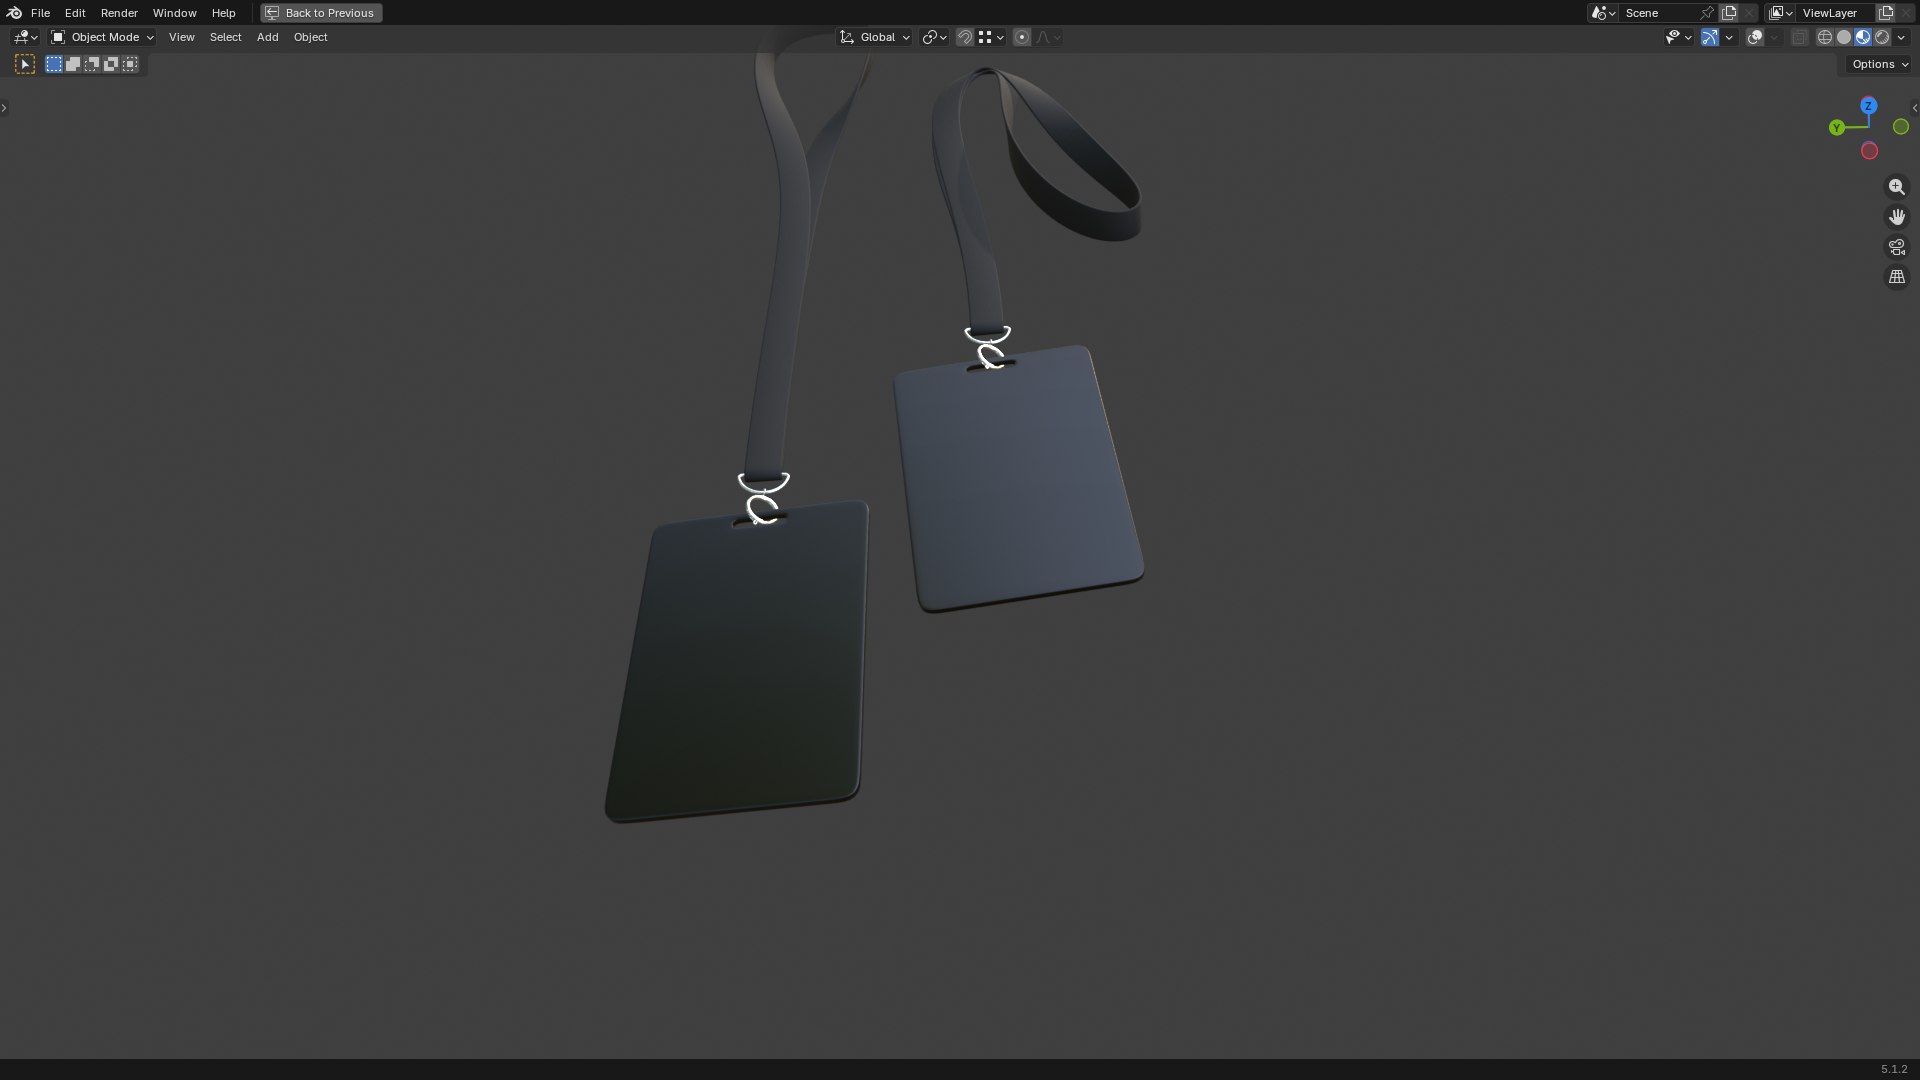The height and width of the screenshot is (1080, 1920).
Task: Click the blue Z axis gizmo handle
Action: (1868, 106)
